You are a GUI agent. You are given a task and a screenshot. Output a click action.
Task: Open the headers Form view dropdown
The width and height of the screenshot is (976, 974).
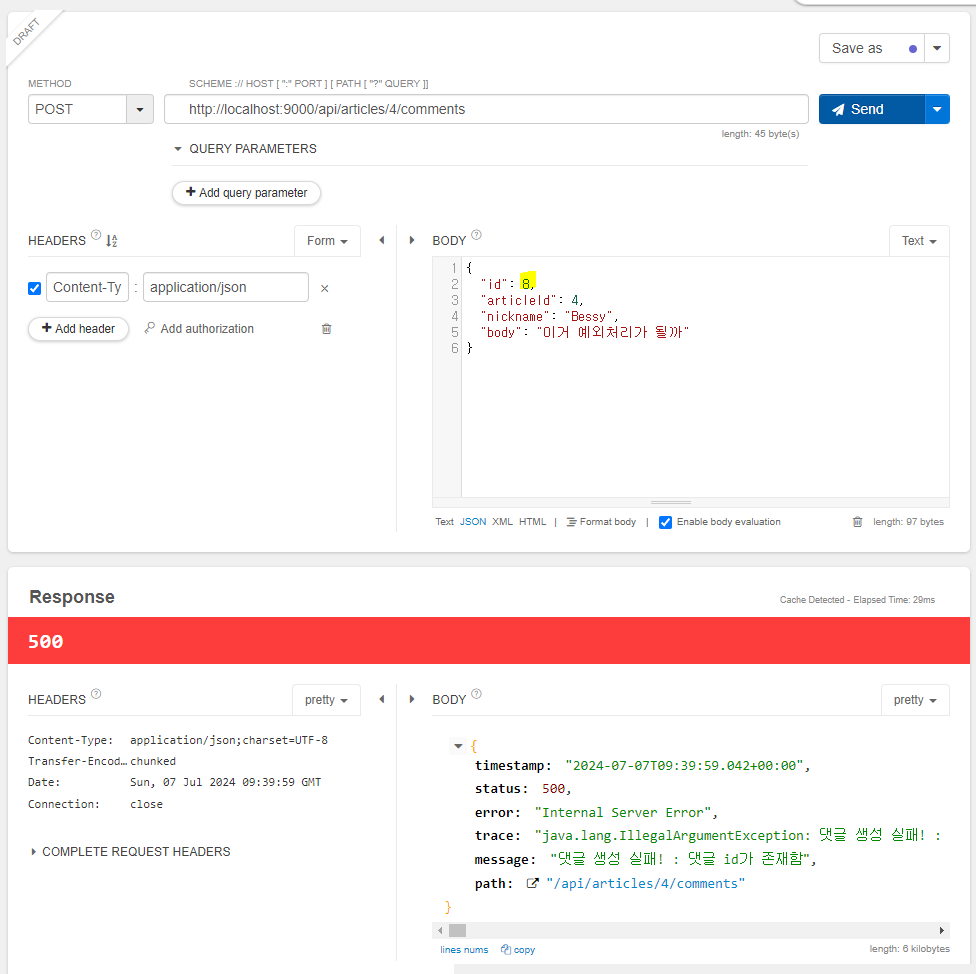(327, 241)
